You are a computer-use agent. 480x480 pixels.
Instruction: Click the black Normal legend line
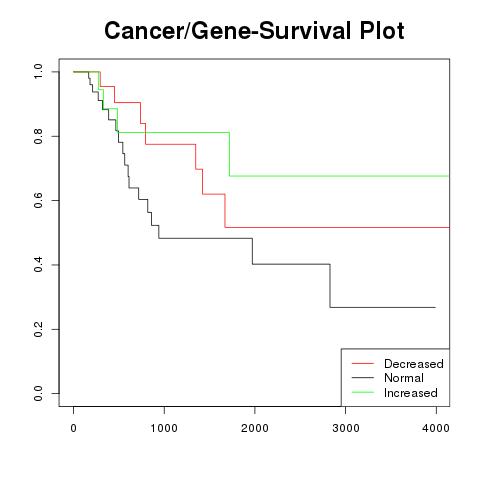pyautogui.click(x=363, y=378)
